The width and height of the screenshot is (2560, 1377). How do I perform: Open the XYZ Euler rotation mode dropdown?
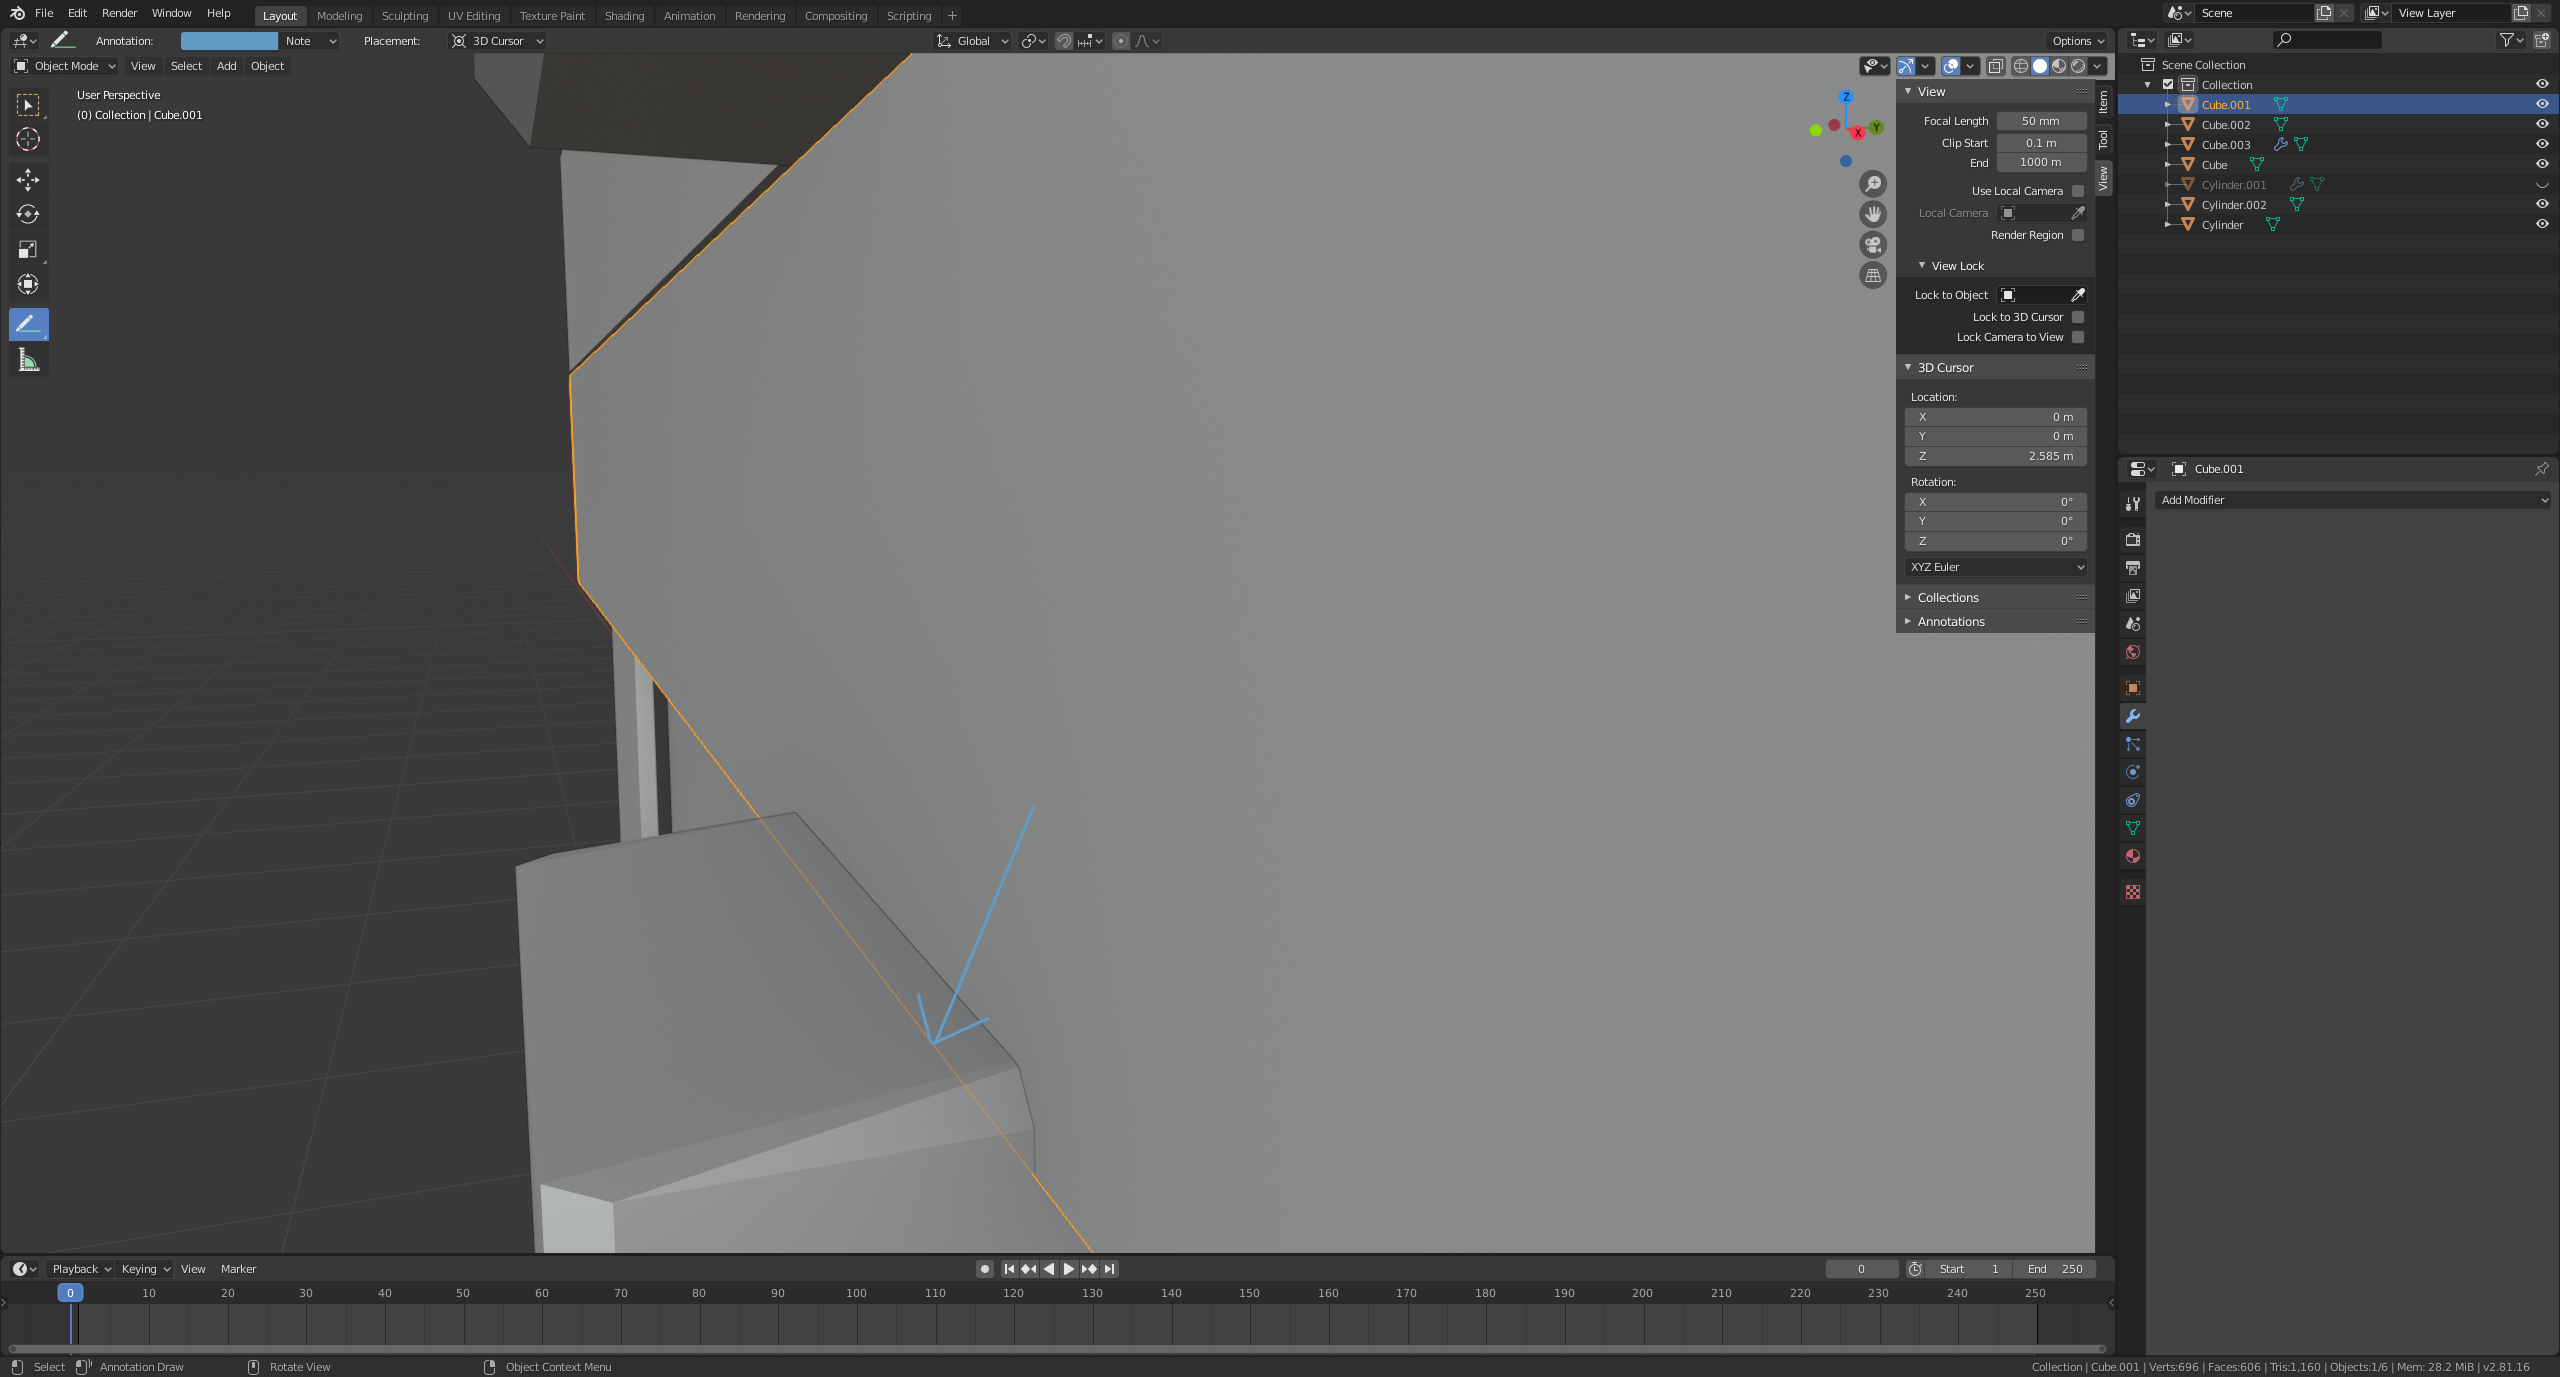coord(1996,567)
